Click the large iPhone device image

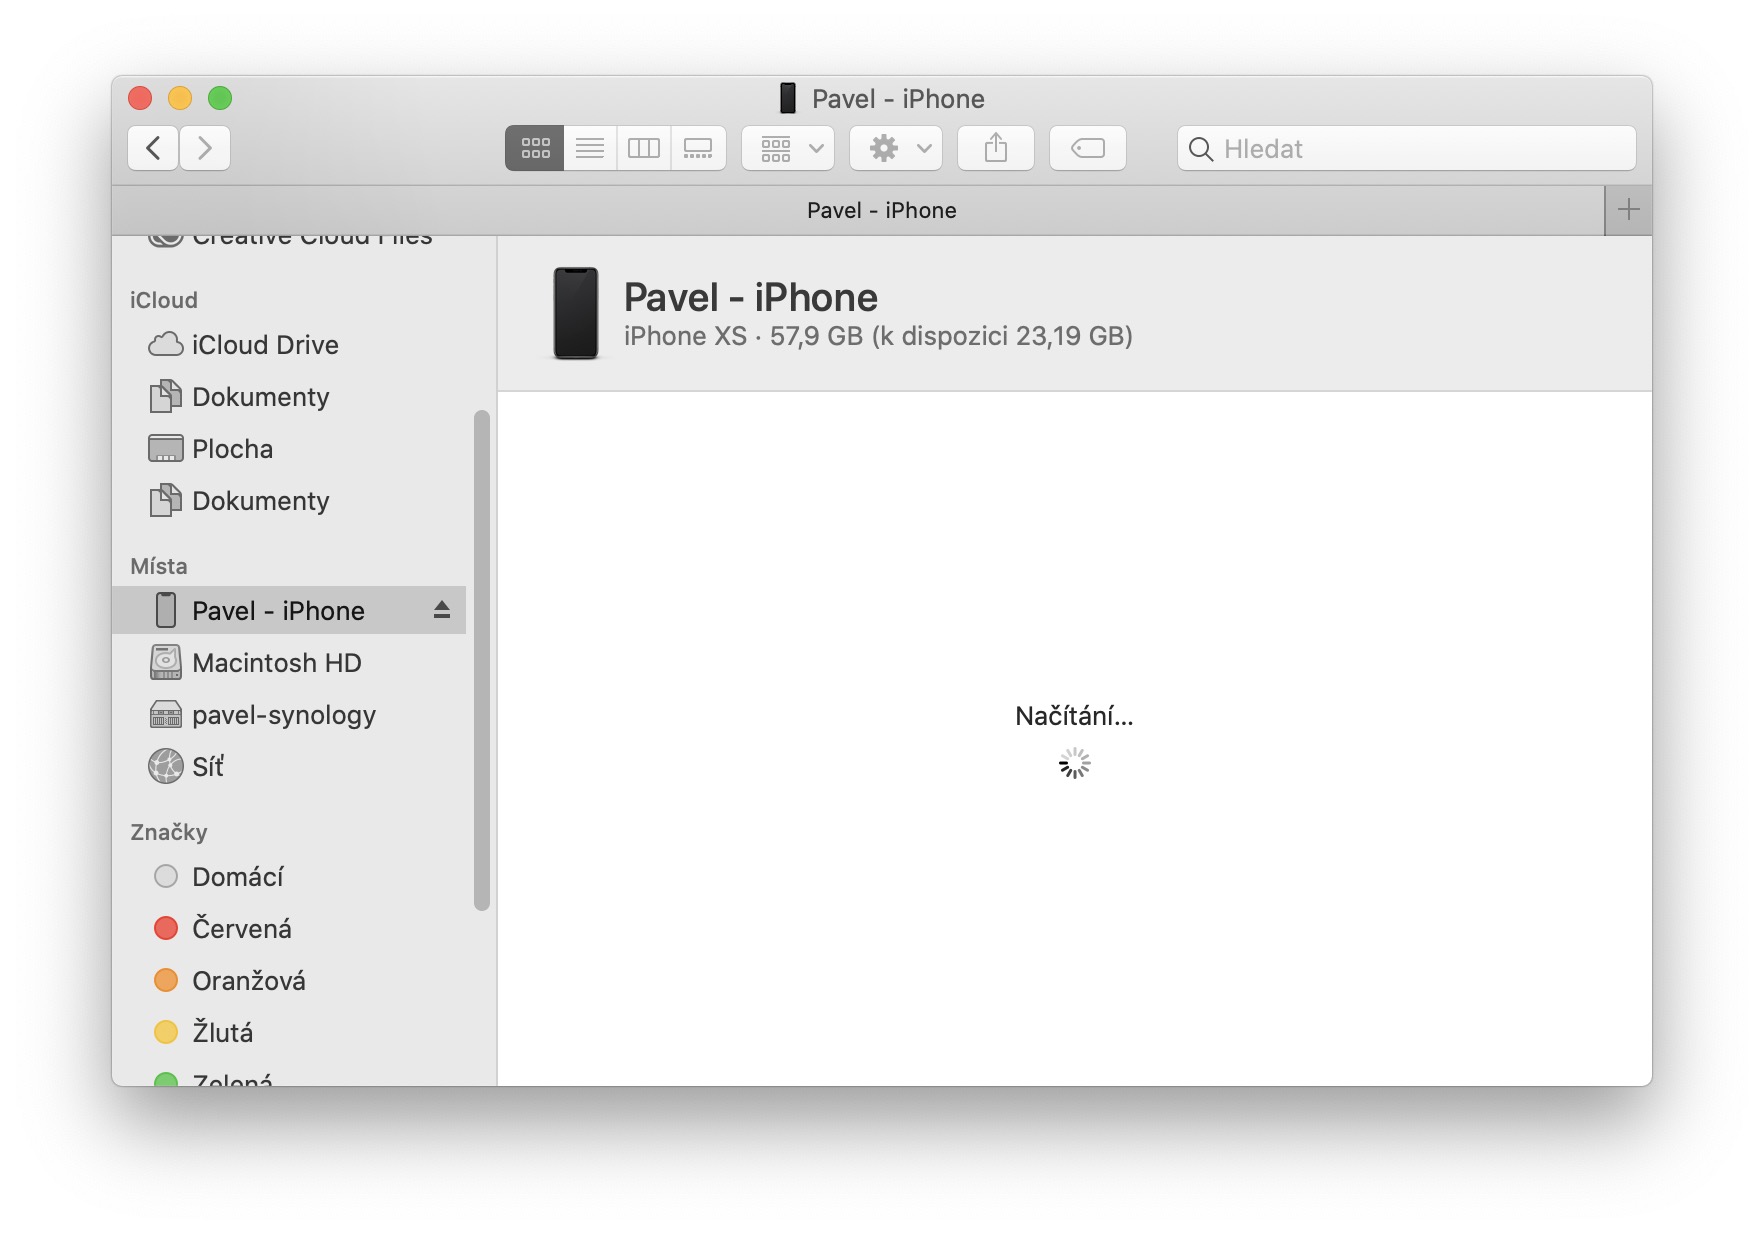tap(576, 313)
